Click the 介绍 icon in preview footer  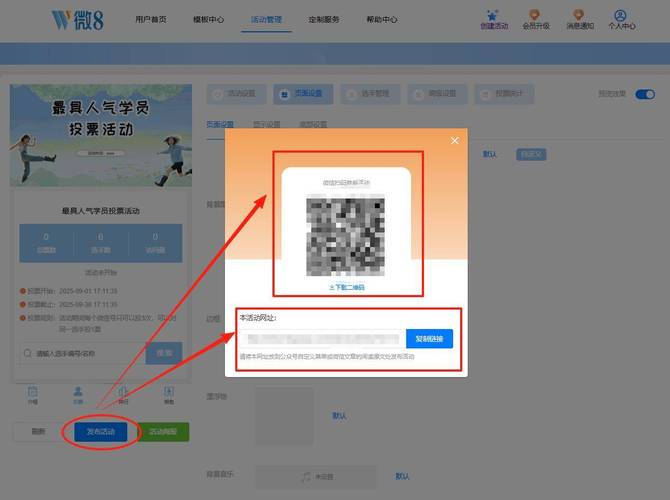[x=33, y=393]
